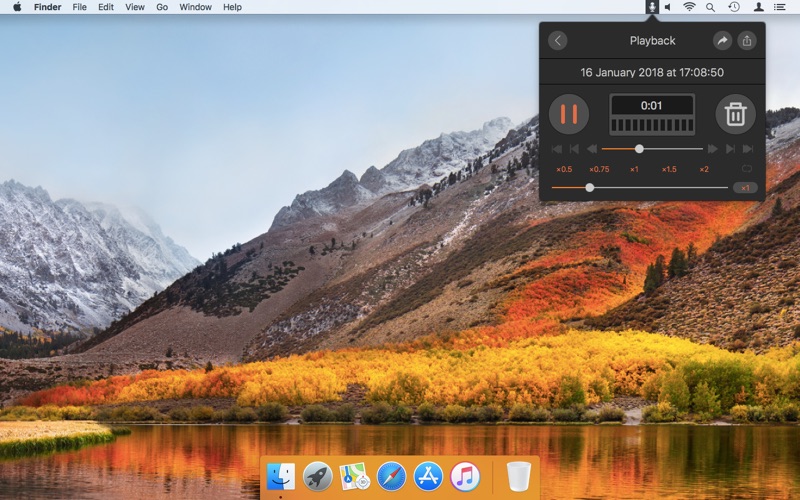Click the ×1 speed reset badge

coord(745,187)
